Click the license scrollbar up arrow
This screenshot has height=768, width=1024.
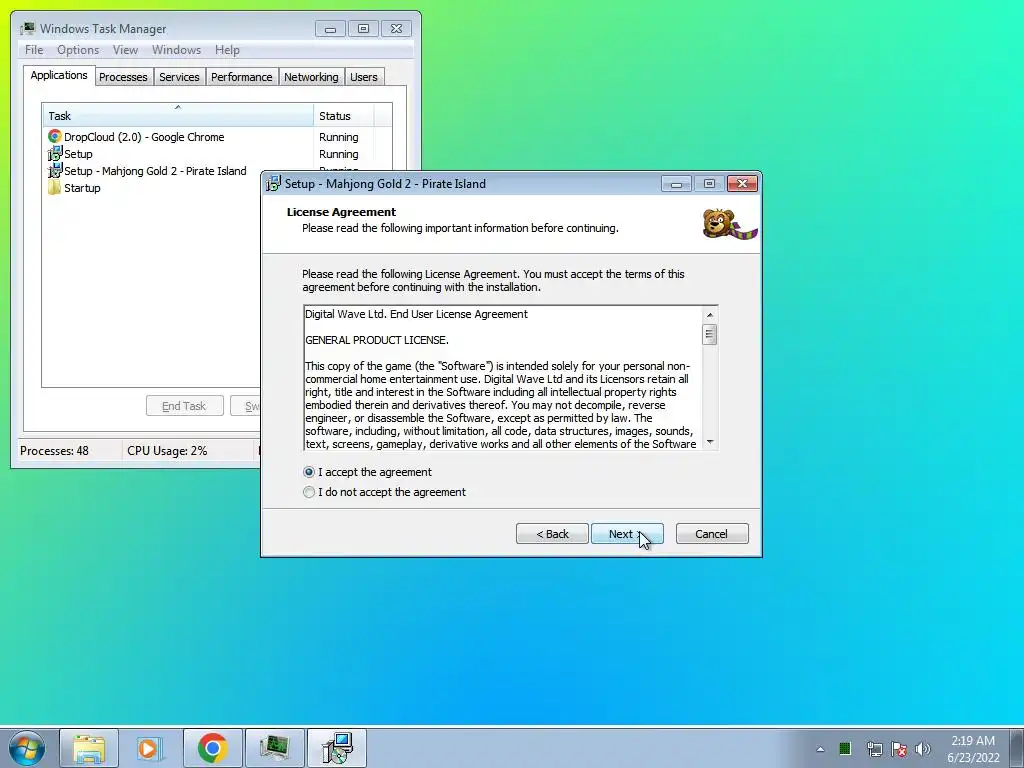click(710, 315)
